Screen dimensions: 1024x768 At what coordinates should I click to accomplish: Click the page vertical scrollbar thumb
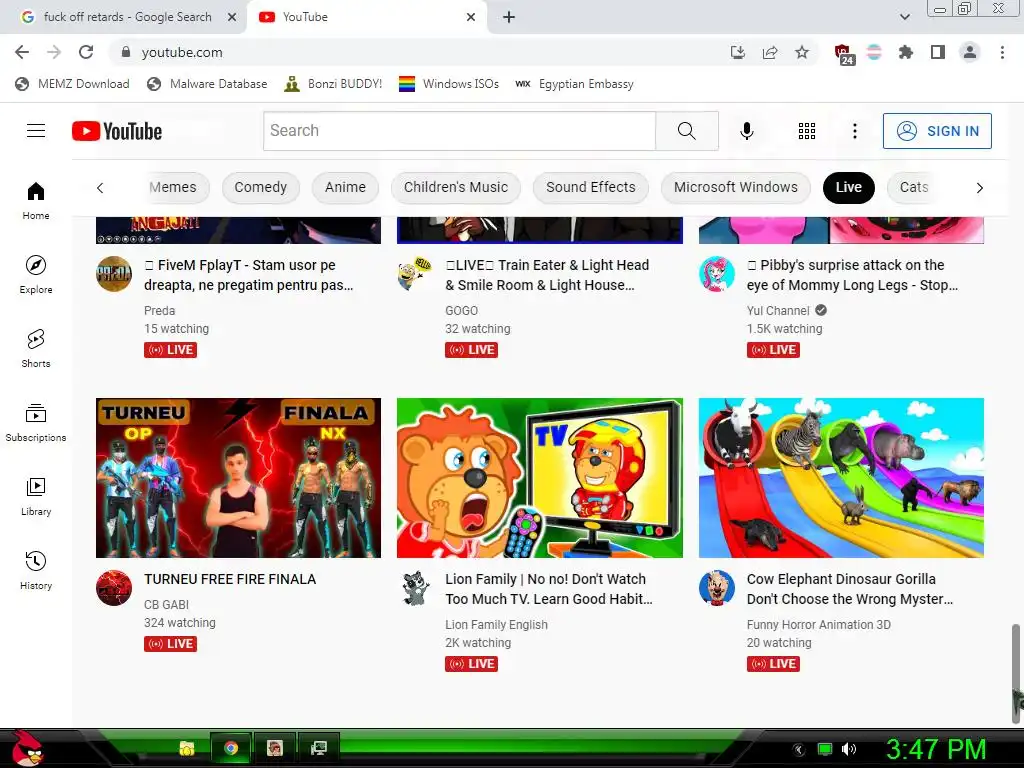(x=1016, y=673)
